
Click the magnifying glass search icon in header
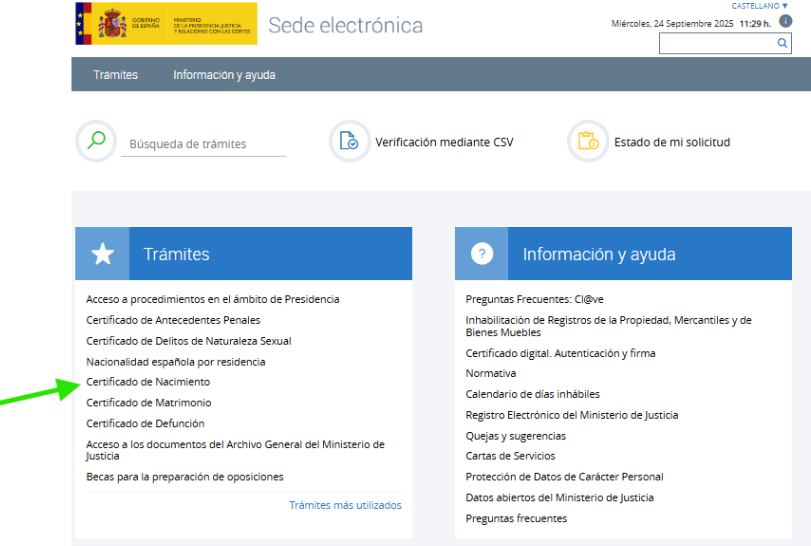[x=782, y=44]
